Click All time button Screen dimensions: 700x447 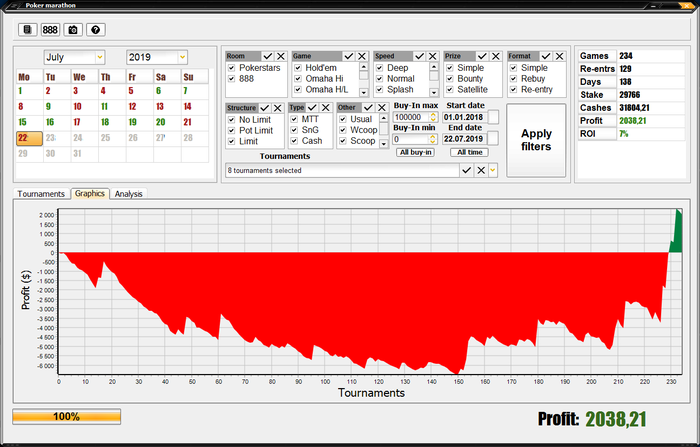470,152
